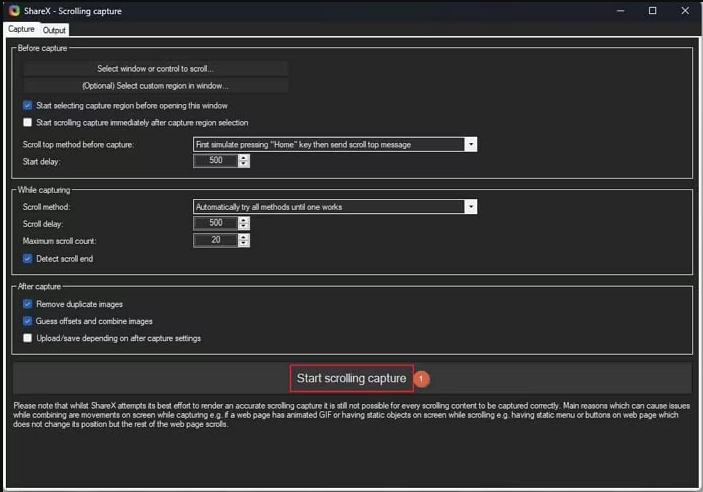703x492 pixels.
Task: Click the ShareX logo icon in title bar
Action: click(x=14, y=11)
